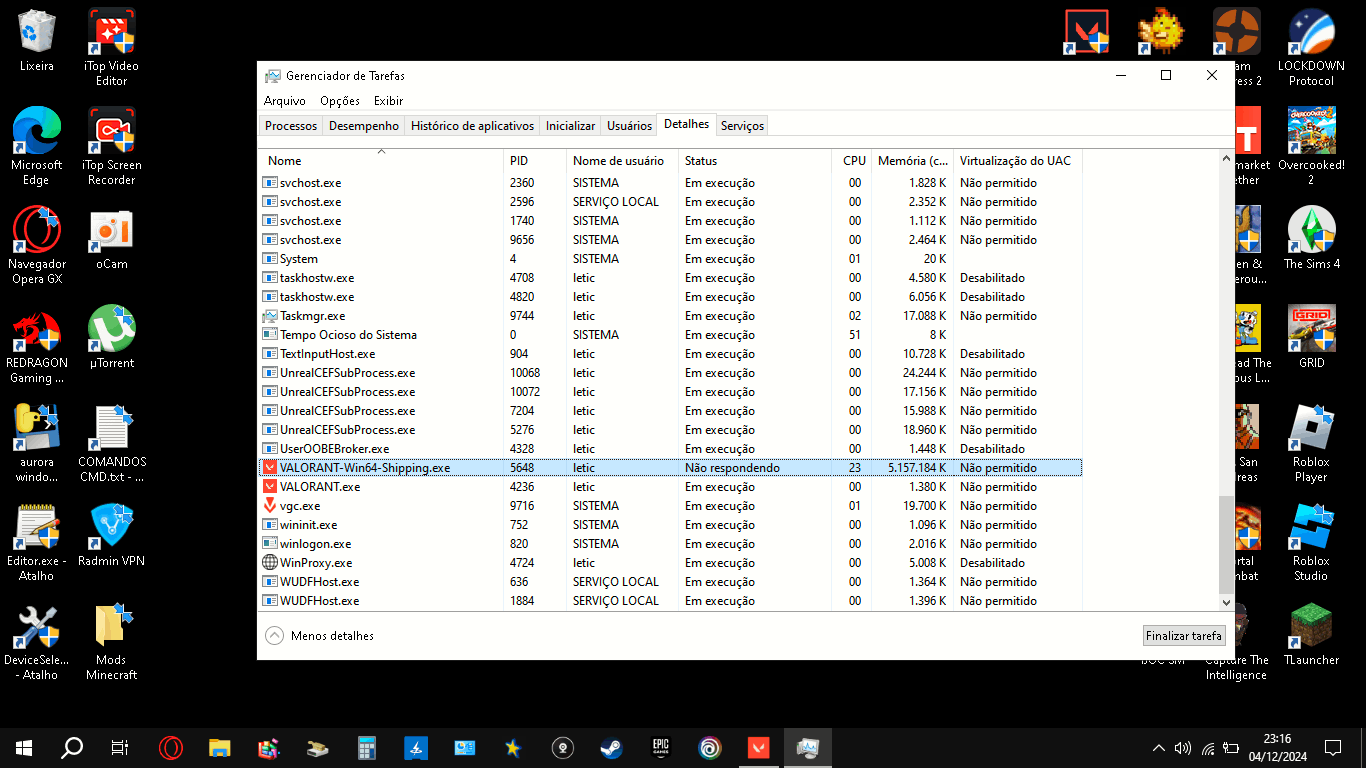Select Roblox Studio desktop shortcut
This screenshot has height=768, width=1366.
pos(1311,542)
